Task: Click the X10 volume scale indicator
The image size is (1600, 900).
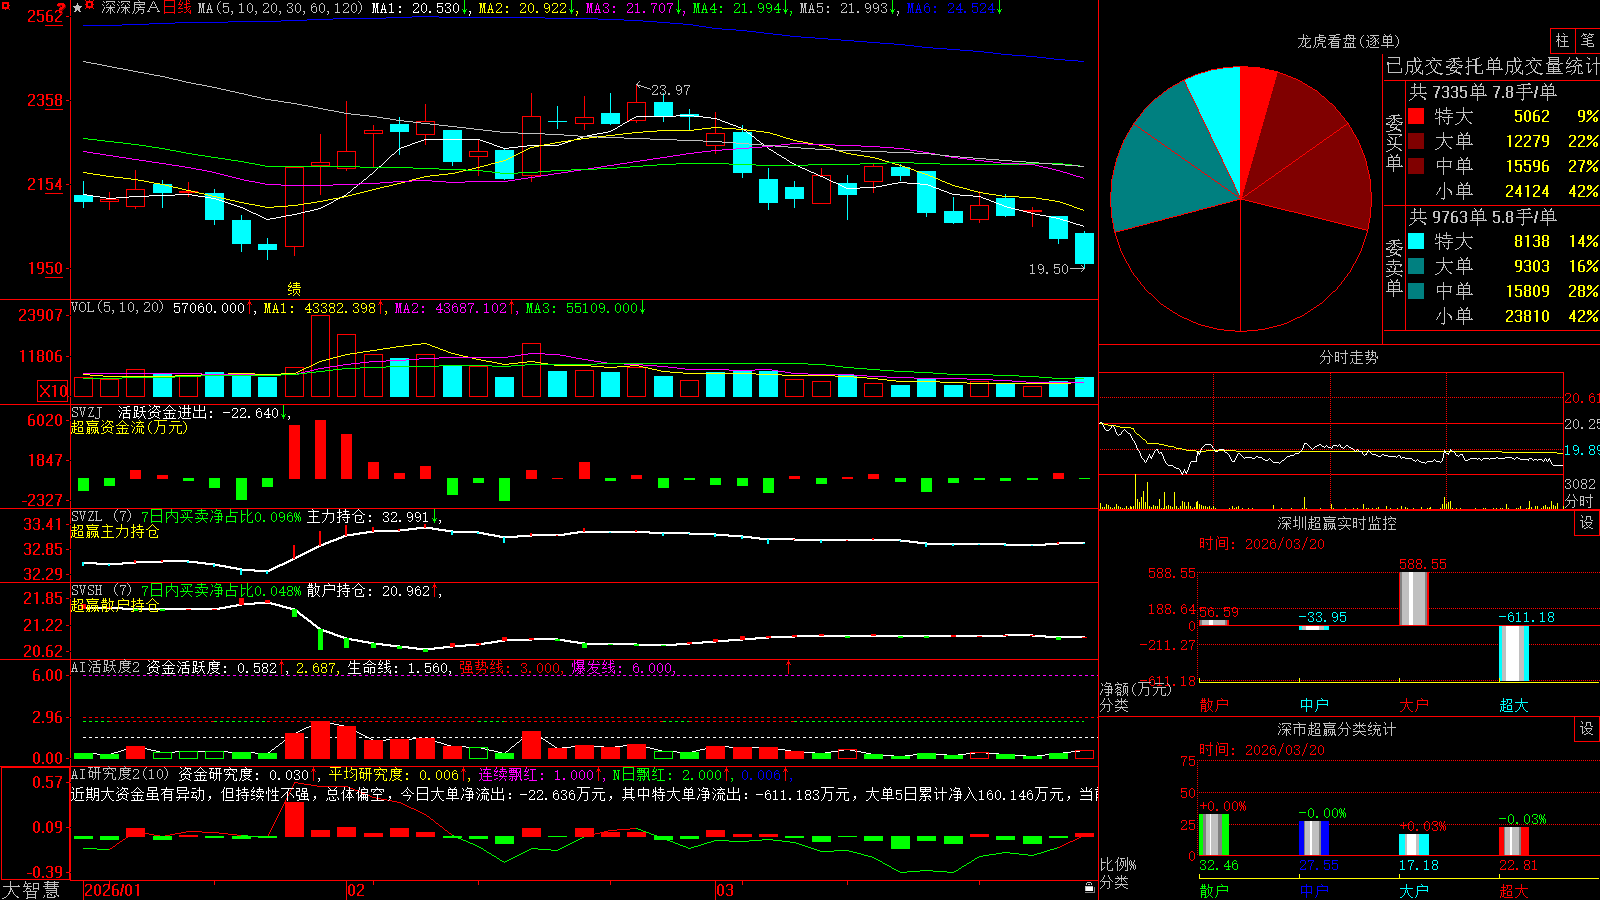Action: (53, 391)
